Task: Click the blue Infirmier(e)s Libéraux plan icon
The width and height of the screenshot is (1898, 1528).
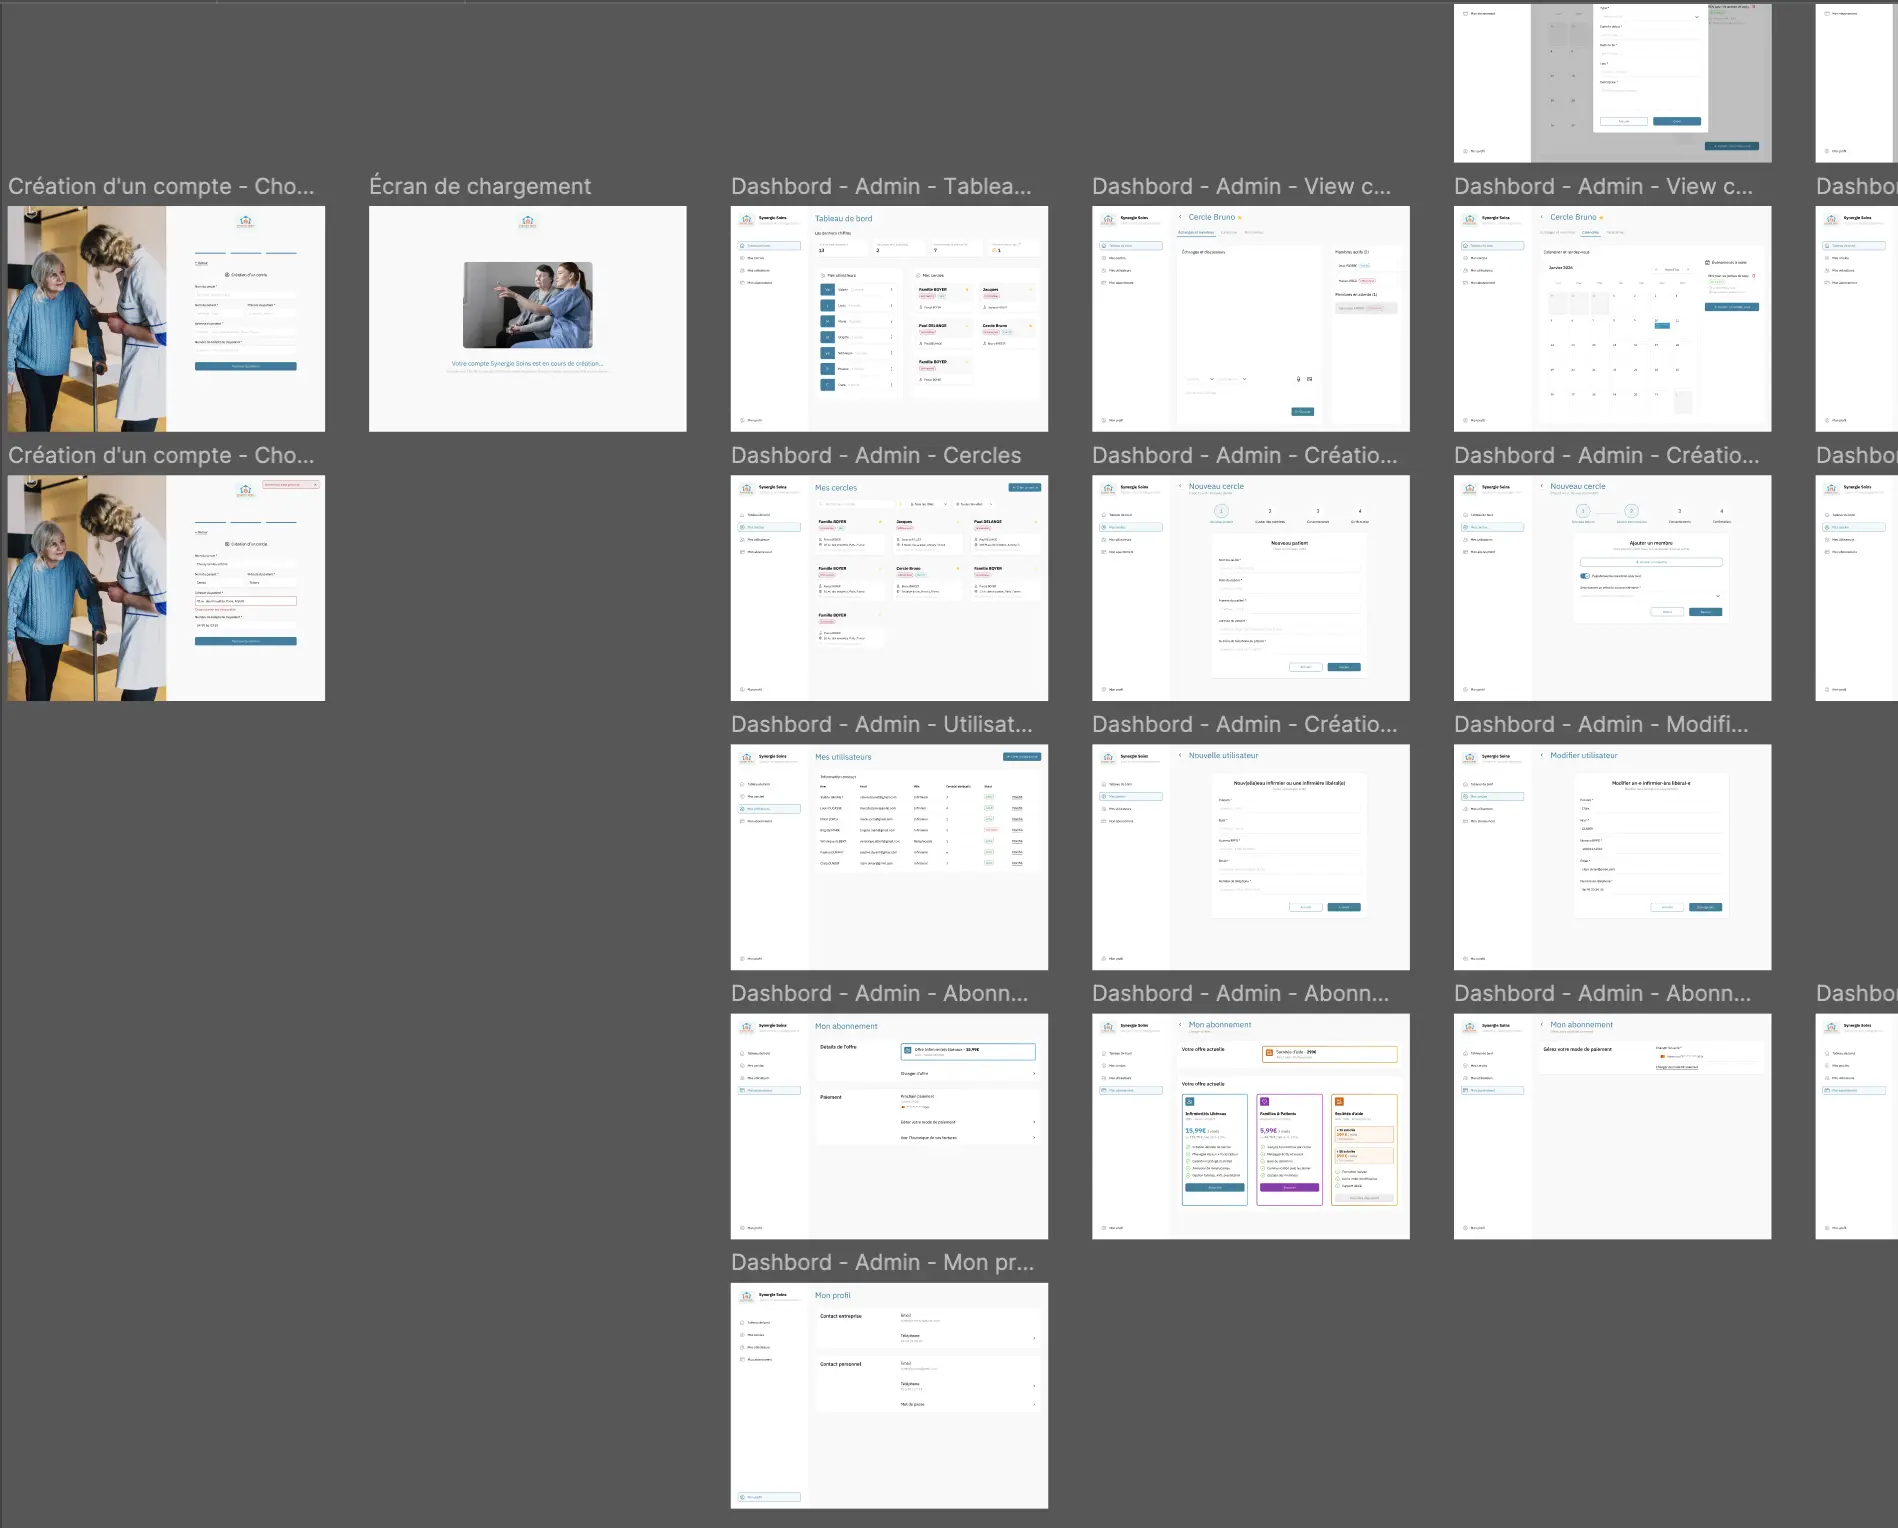Action: [1190, 1102]
